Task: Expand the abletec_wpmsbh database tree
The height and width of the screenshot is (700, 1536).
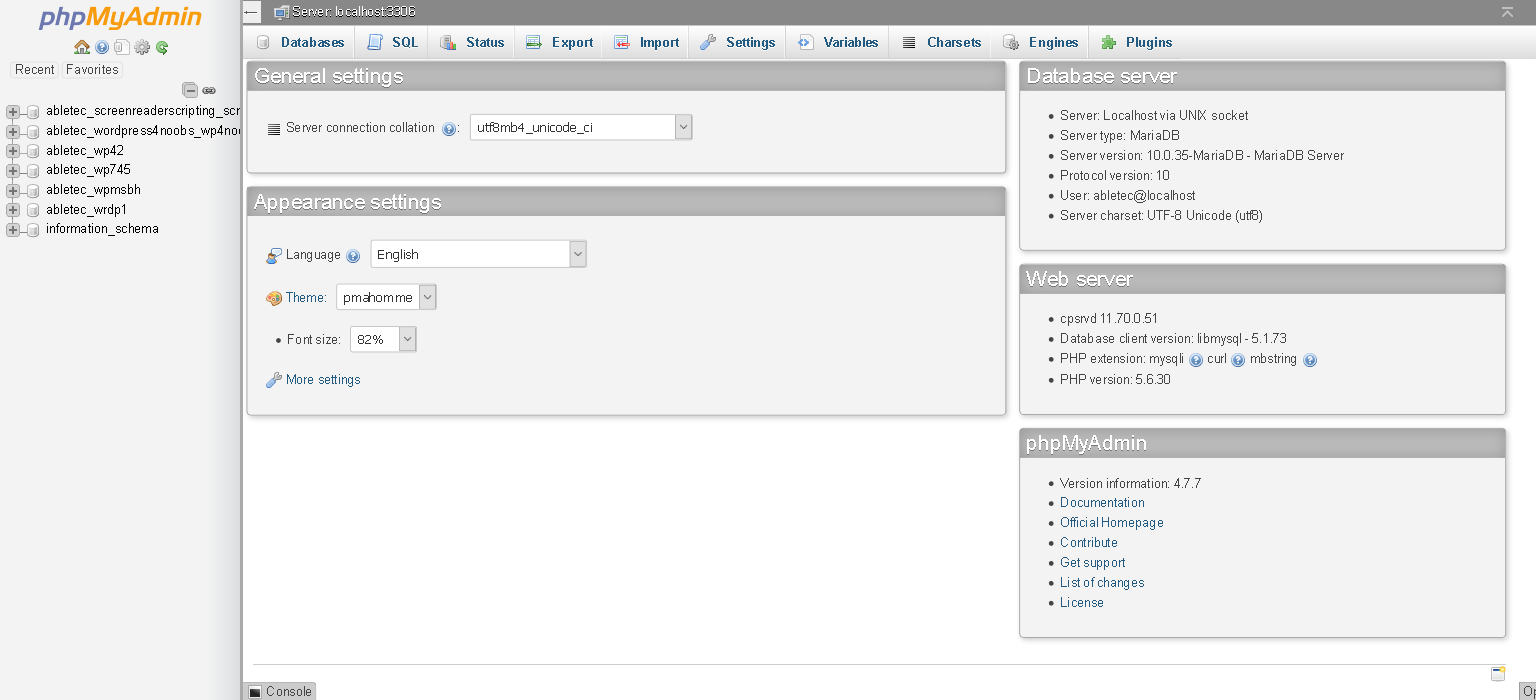Action: click(x=13, y=190)
